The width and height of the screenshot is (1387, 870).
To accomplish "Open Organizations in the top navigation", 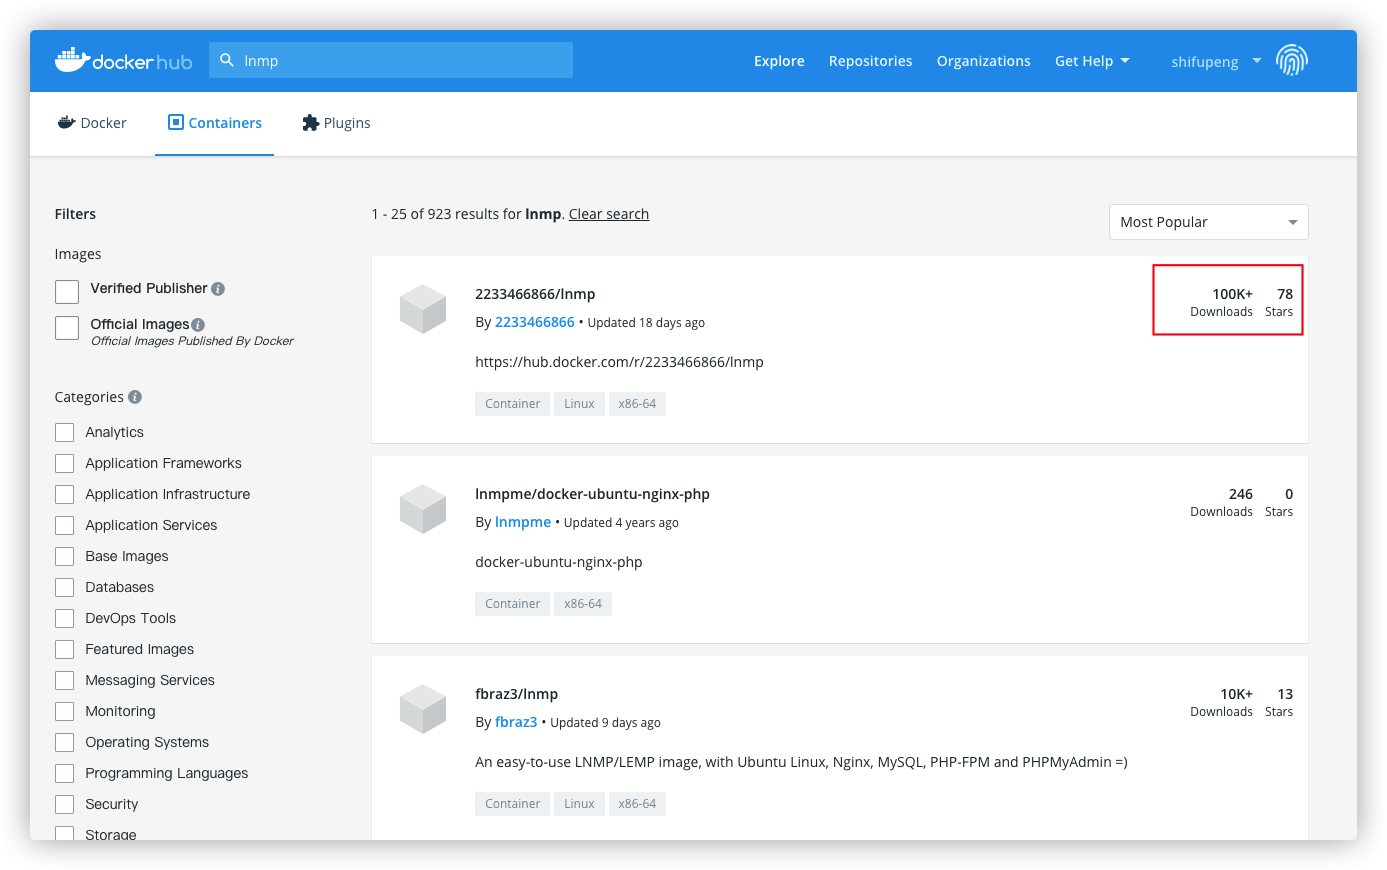I will 983,61.
